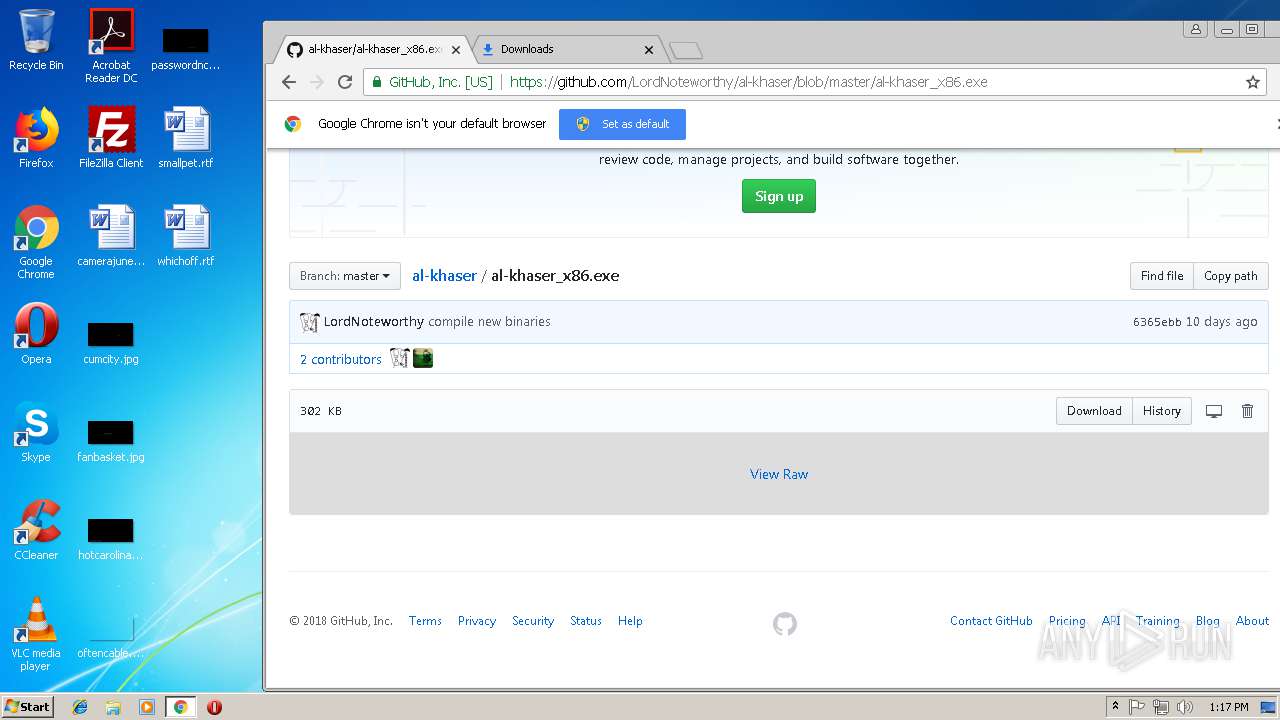Click Pricing footer link
Screen dimensions: 1280x720
(x=1067, y=621)
